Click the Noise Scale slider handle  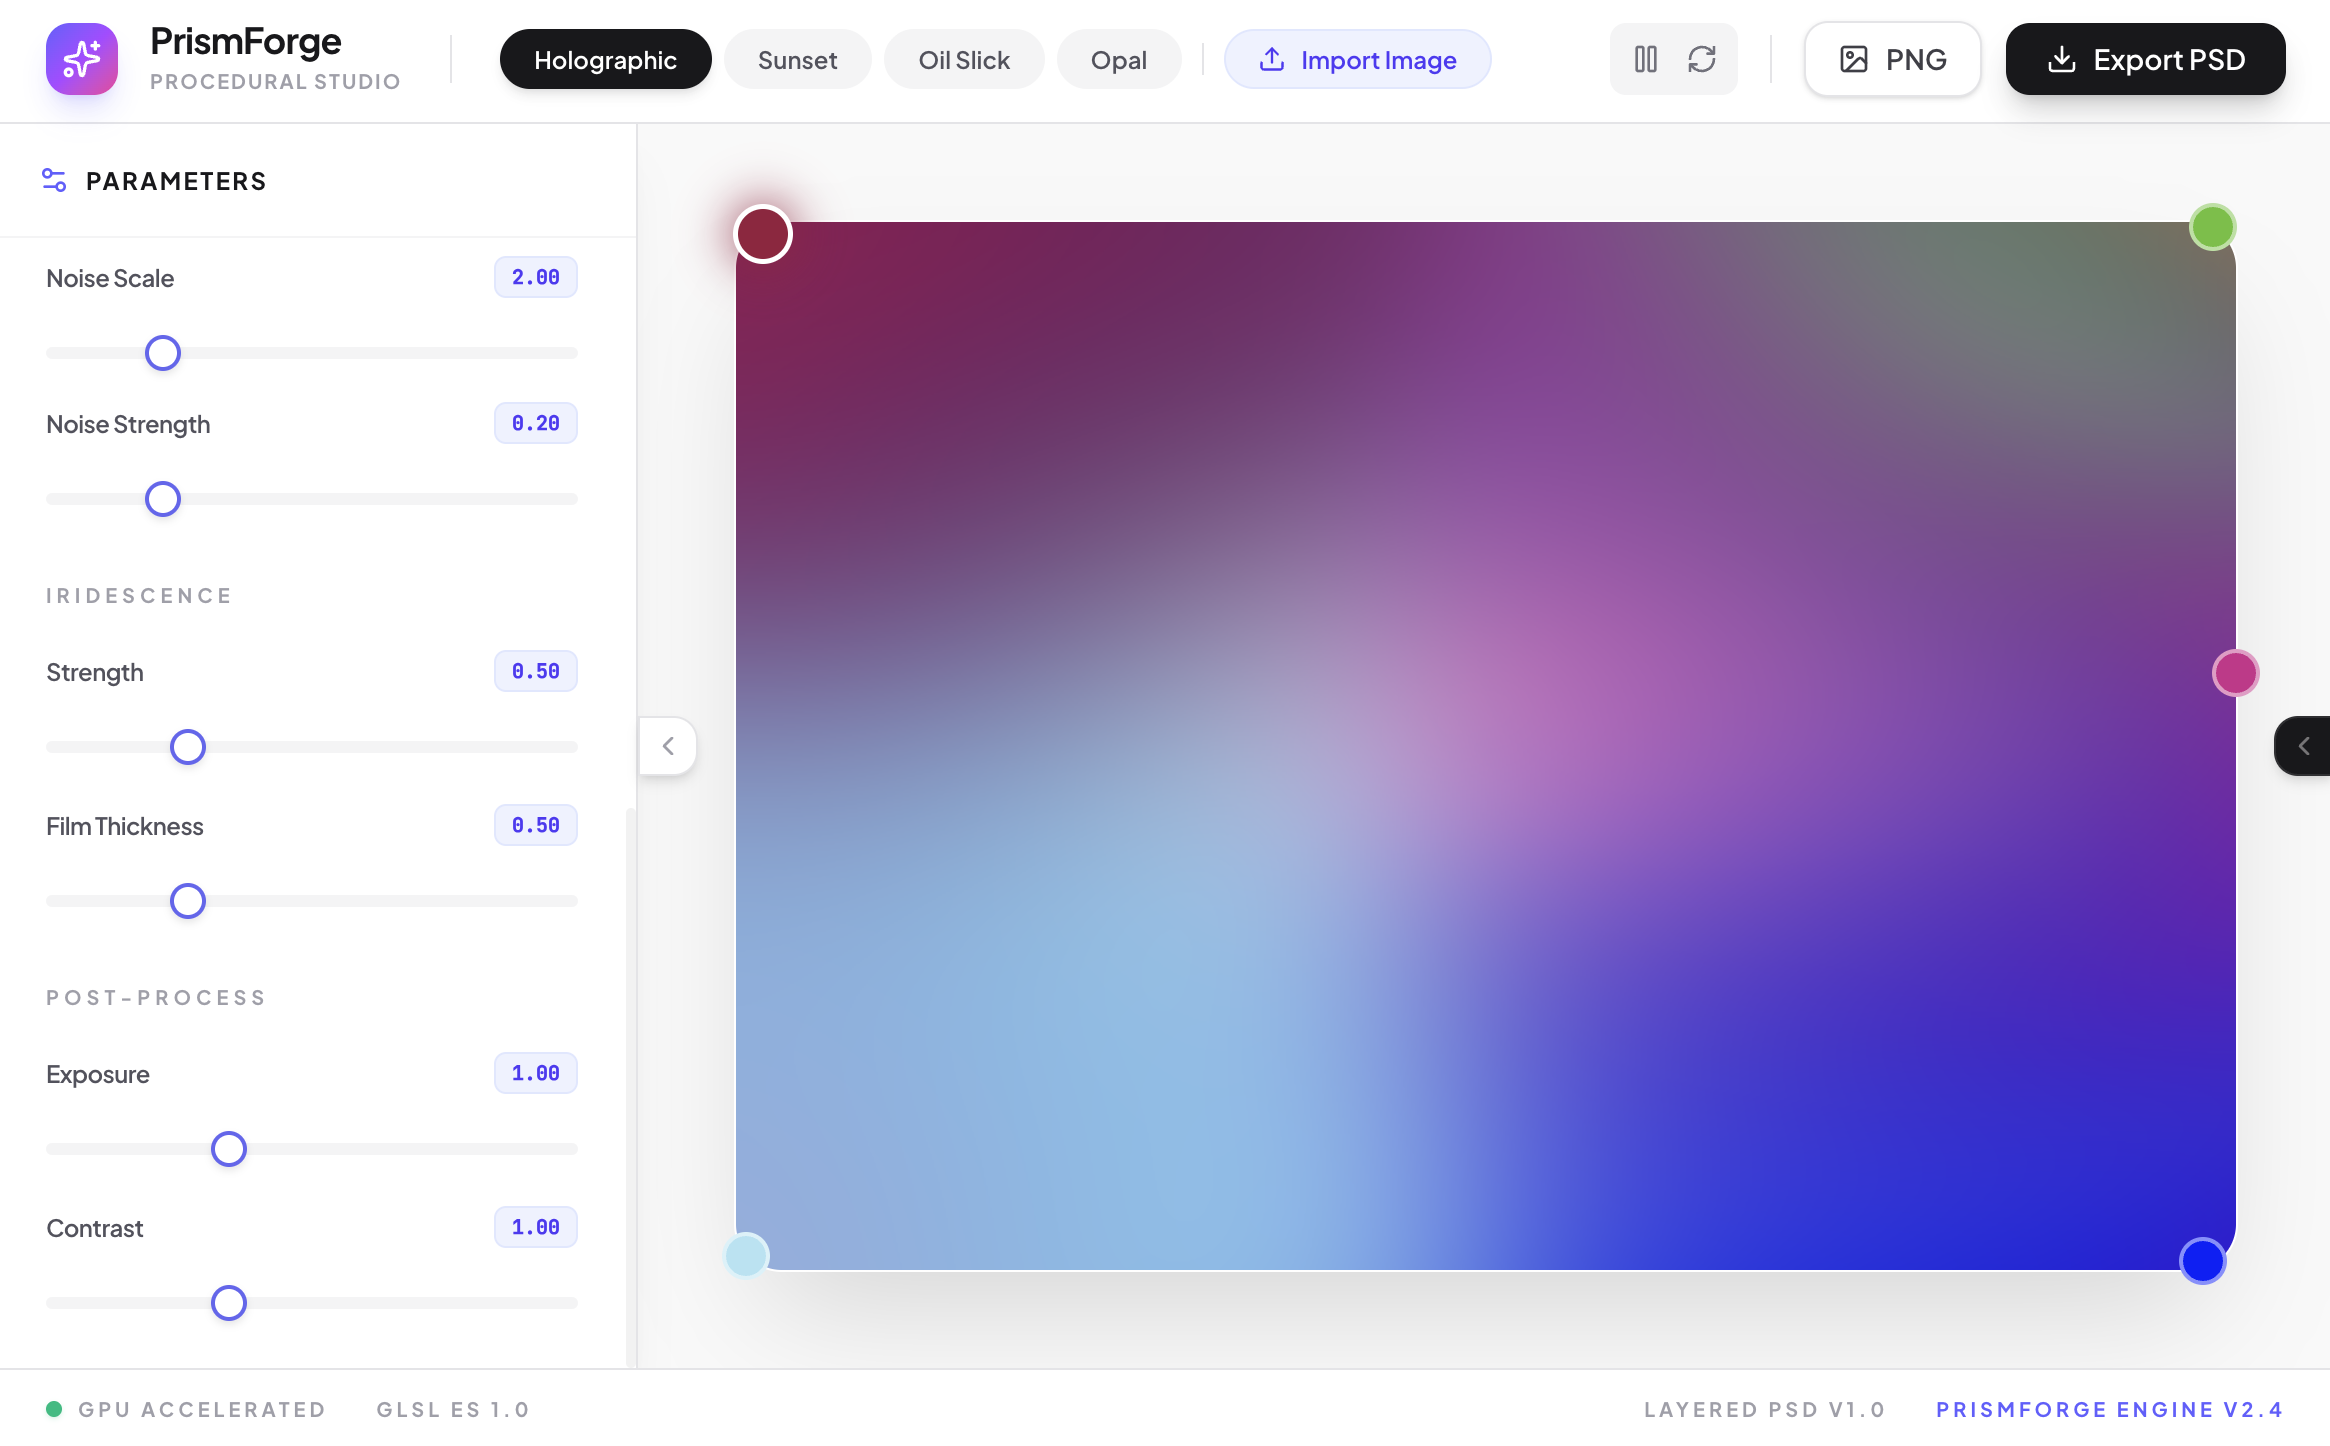pyautogui.click(x=162, y=352)
